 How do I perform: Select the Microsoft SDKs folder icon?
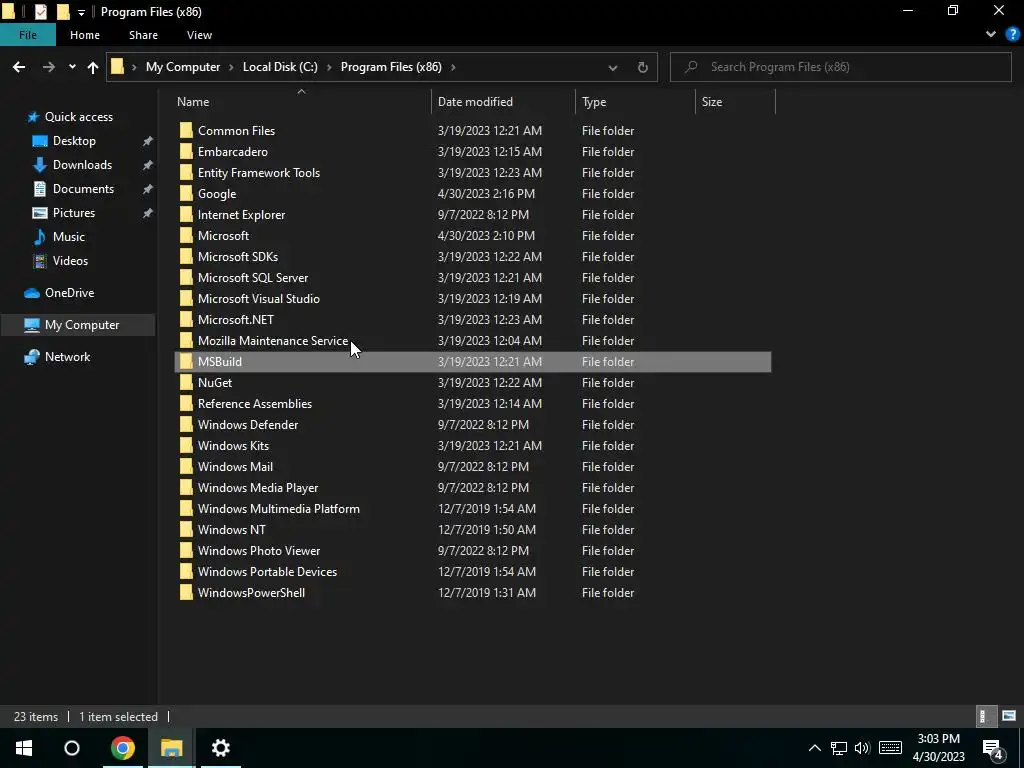click(x=186, y=257)
